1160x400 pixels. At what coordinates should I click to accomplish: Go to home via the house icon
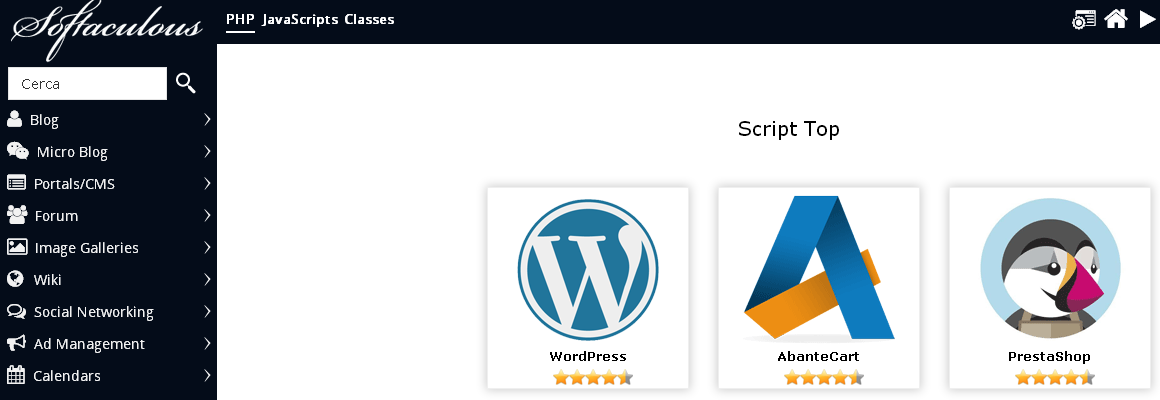[1116, 19]
